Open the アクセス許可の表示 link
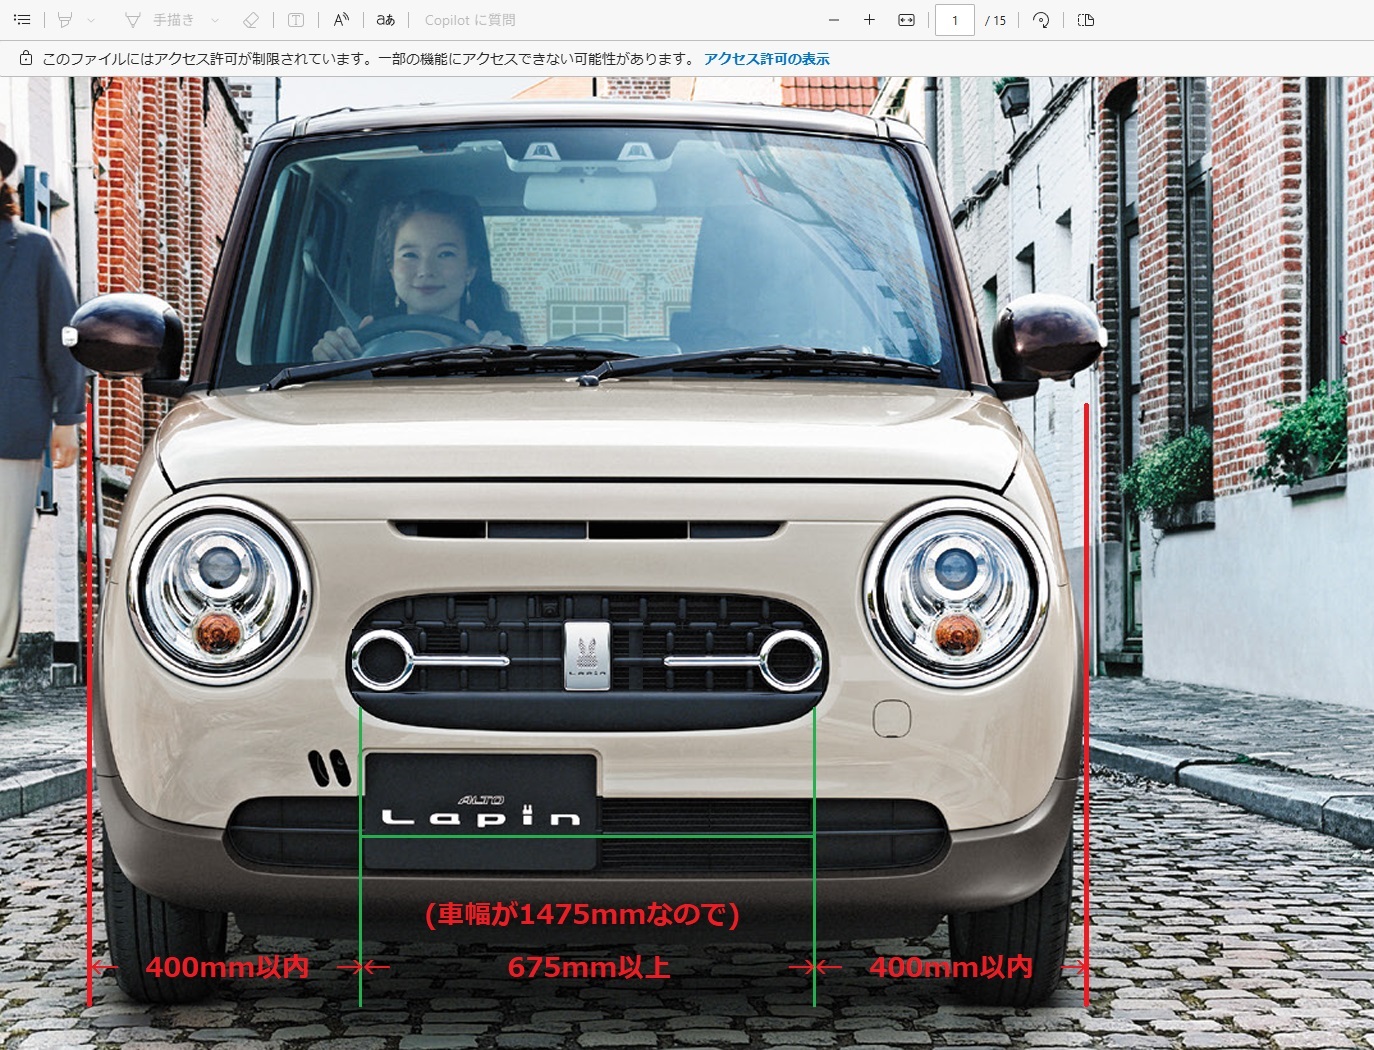This screenshot has height=1050, width=1374. tap(767, 59)
